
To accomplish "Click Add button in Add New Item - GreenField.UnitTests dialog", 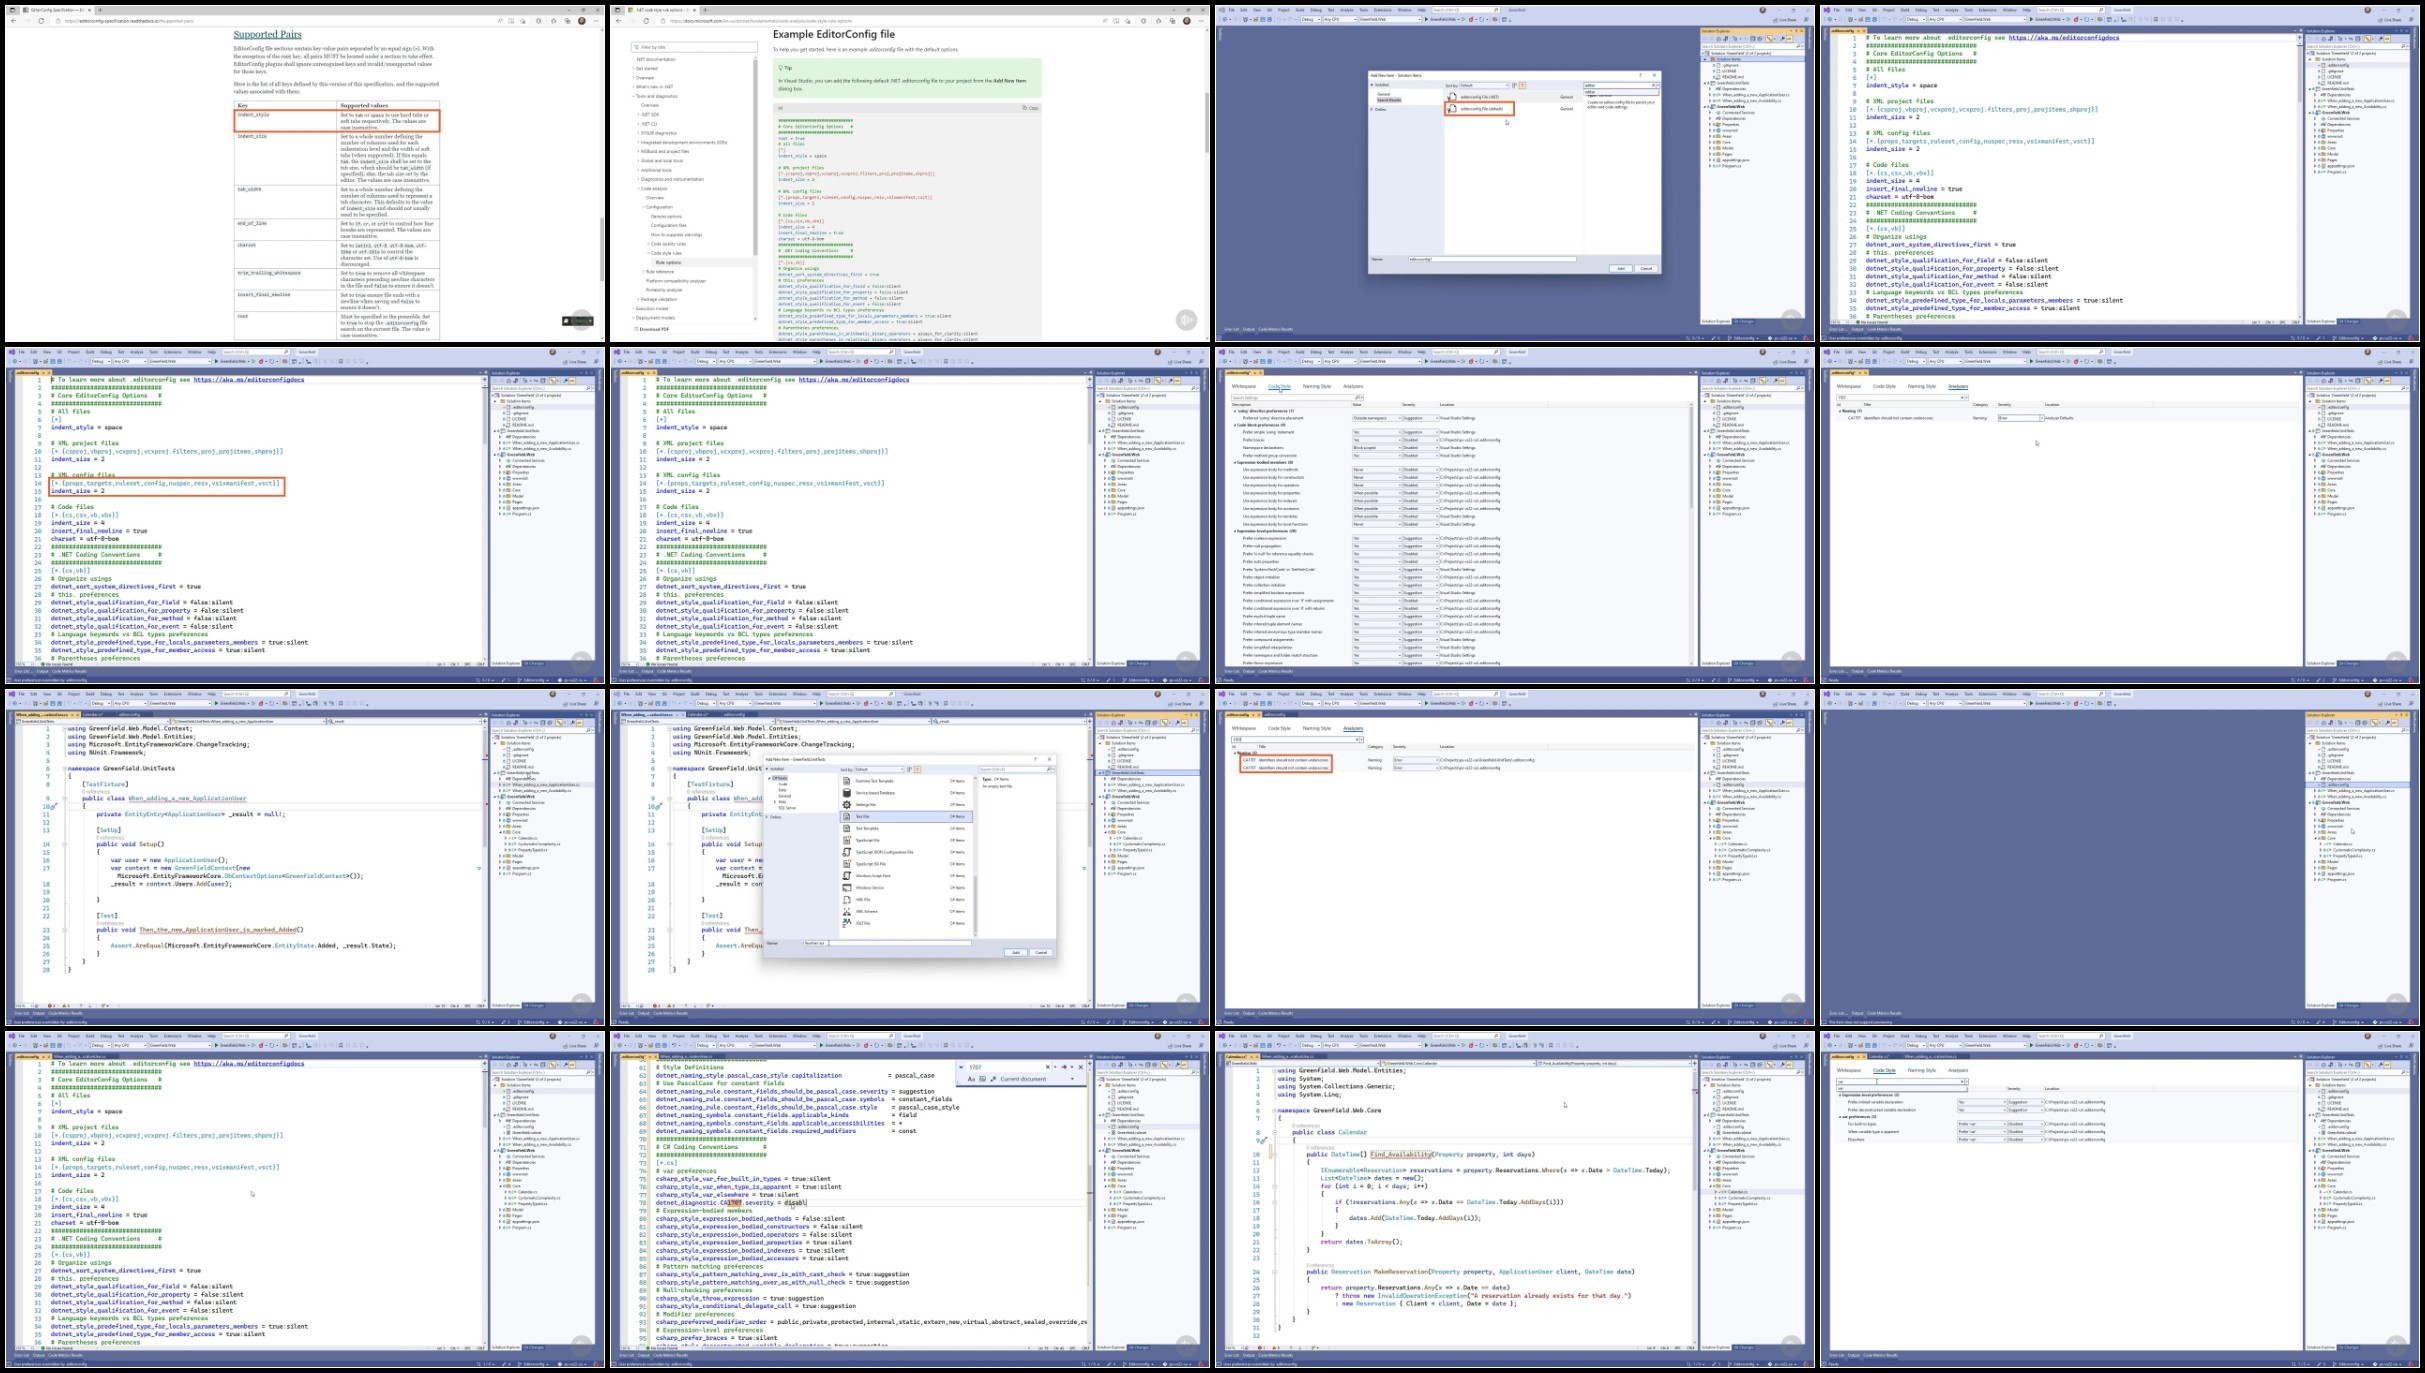I will (x=1015, y=952).
